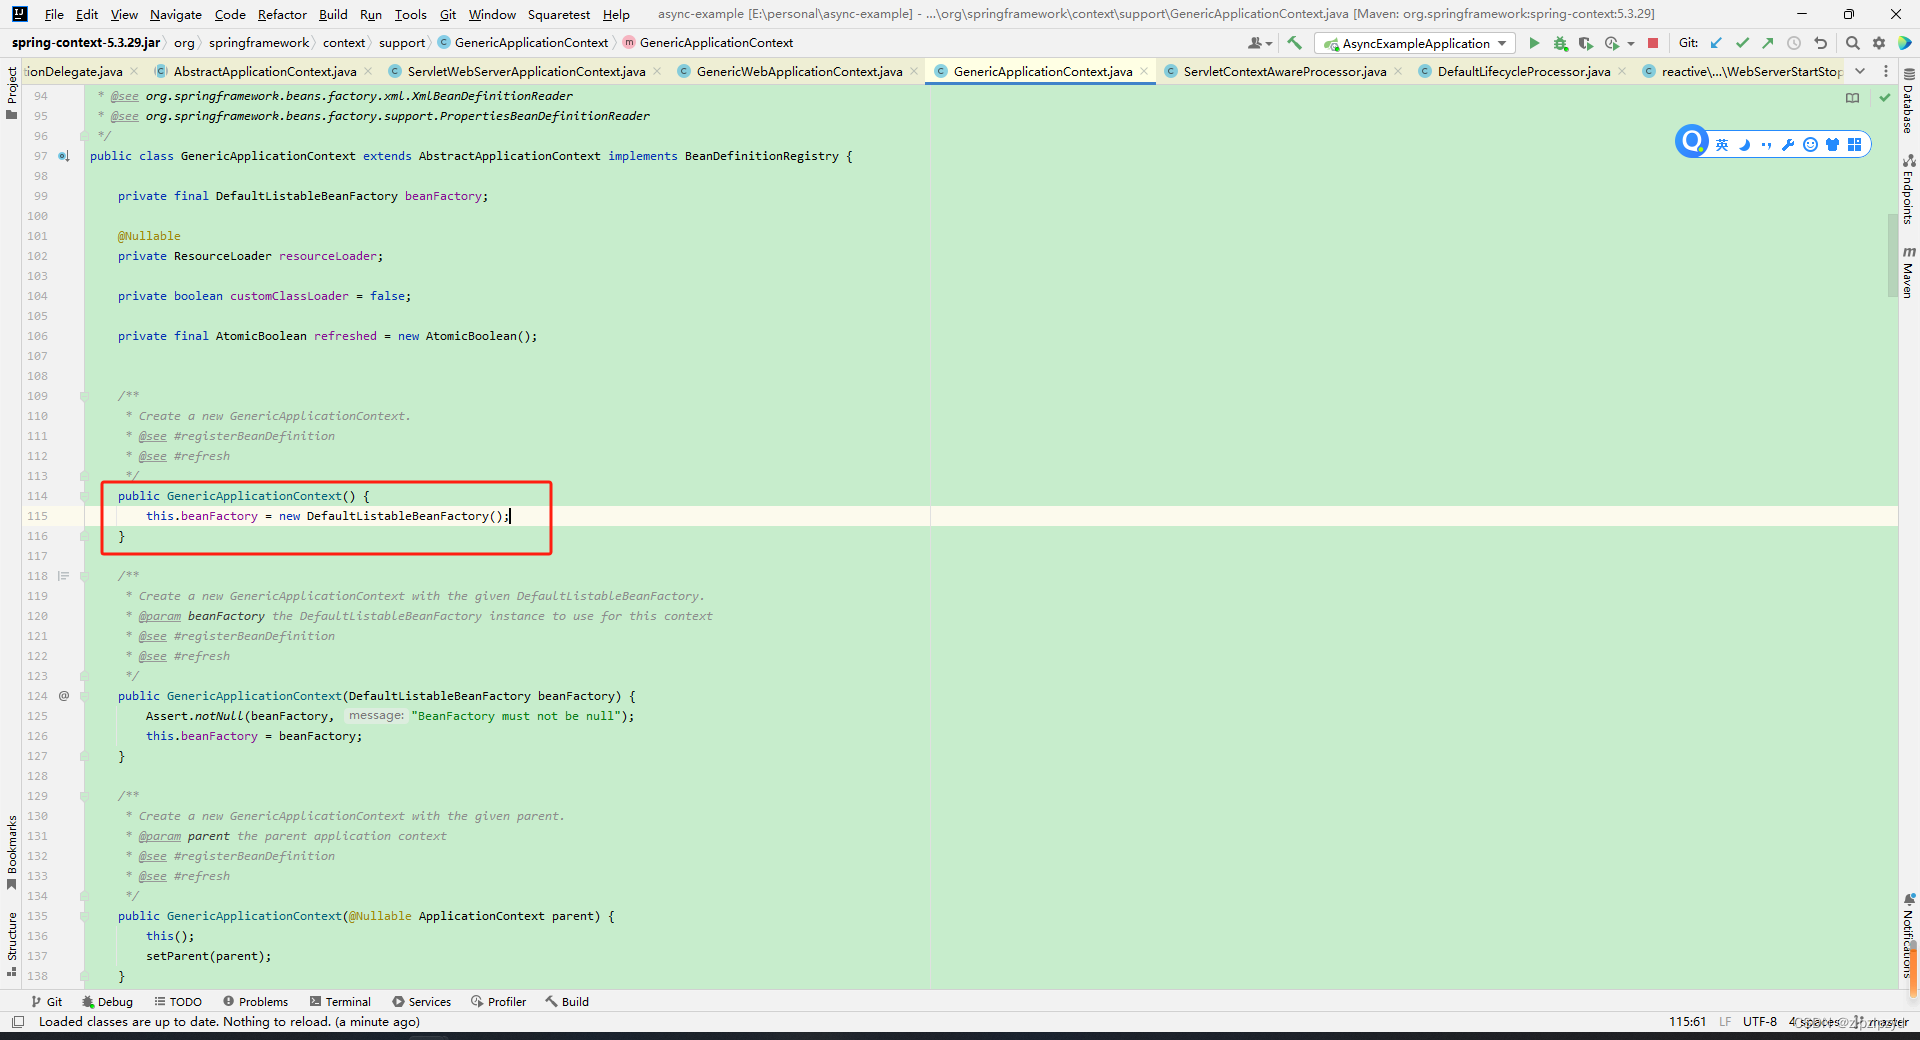Click the inspections status checkmark indicator
The width and height of the screenshot is (1920, 1040).
tap(1884, 97)
